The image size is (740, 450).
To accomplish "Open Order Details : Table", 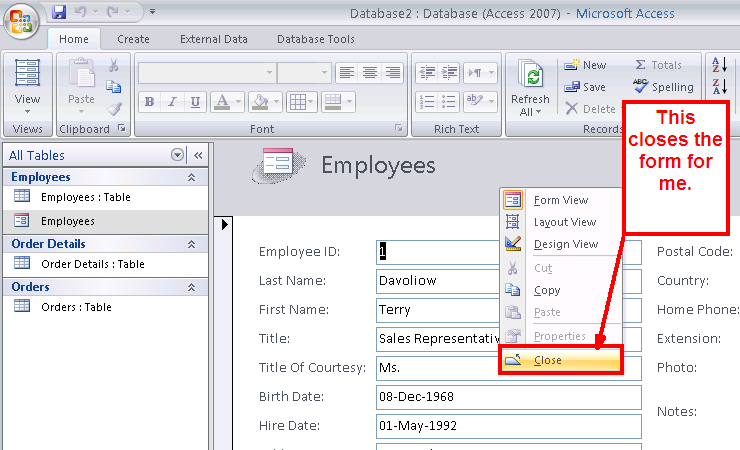I will click(106, 264).
